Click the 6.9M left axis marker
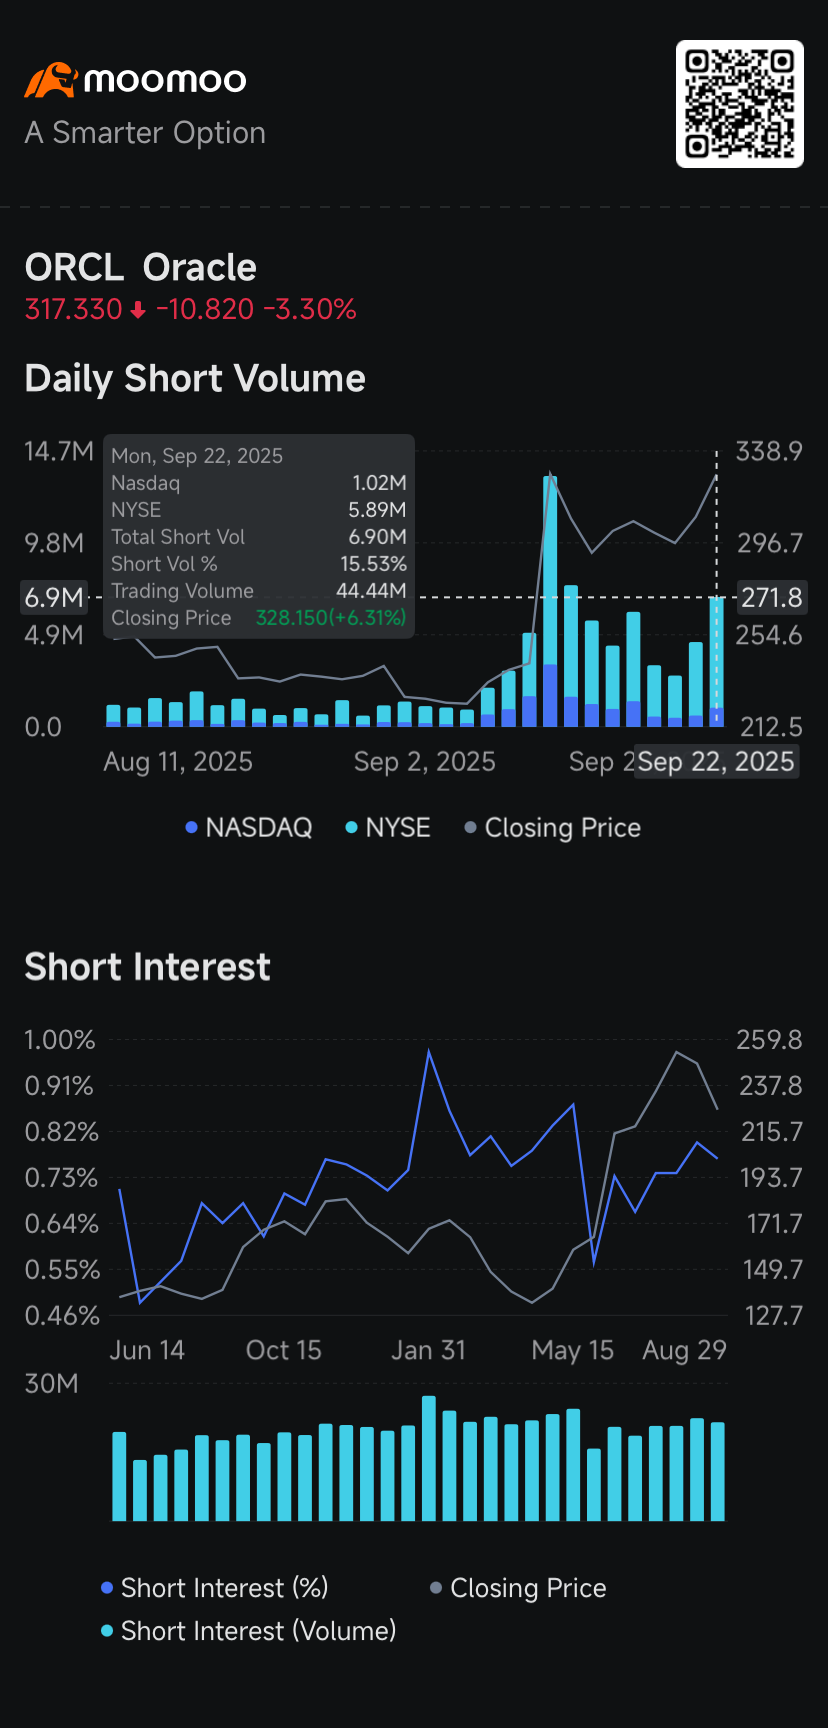Image resolution: width=828 pixels, height=1728 pixels. 54,598
